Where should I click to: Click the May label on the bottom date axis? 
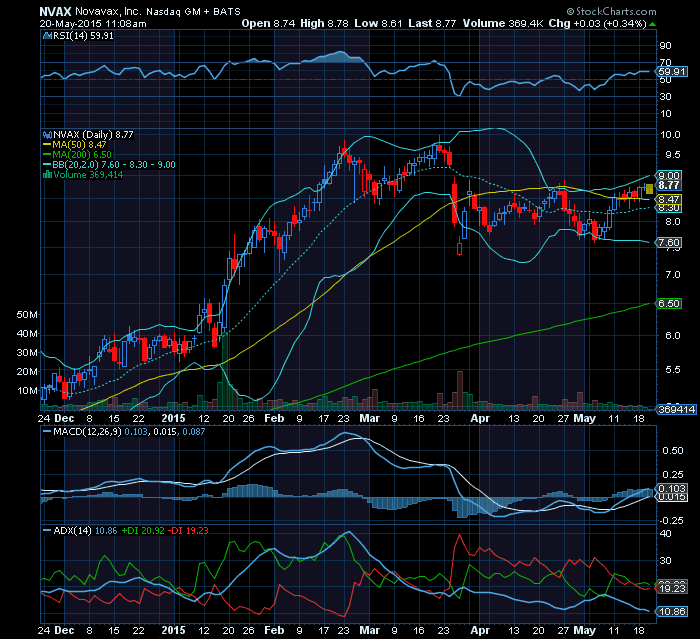point(584,631)
